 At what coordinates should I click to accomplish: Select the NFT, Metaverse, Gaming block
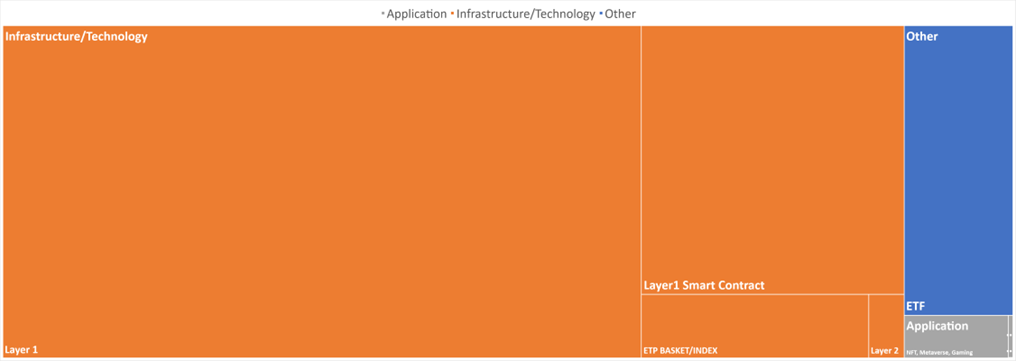pyautogui.click(x=956, y=336)
